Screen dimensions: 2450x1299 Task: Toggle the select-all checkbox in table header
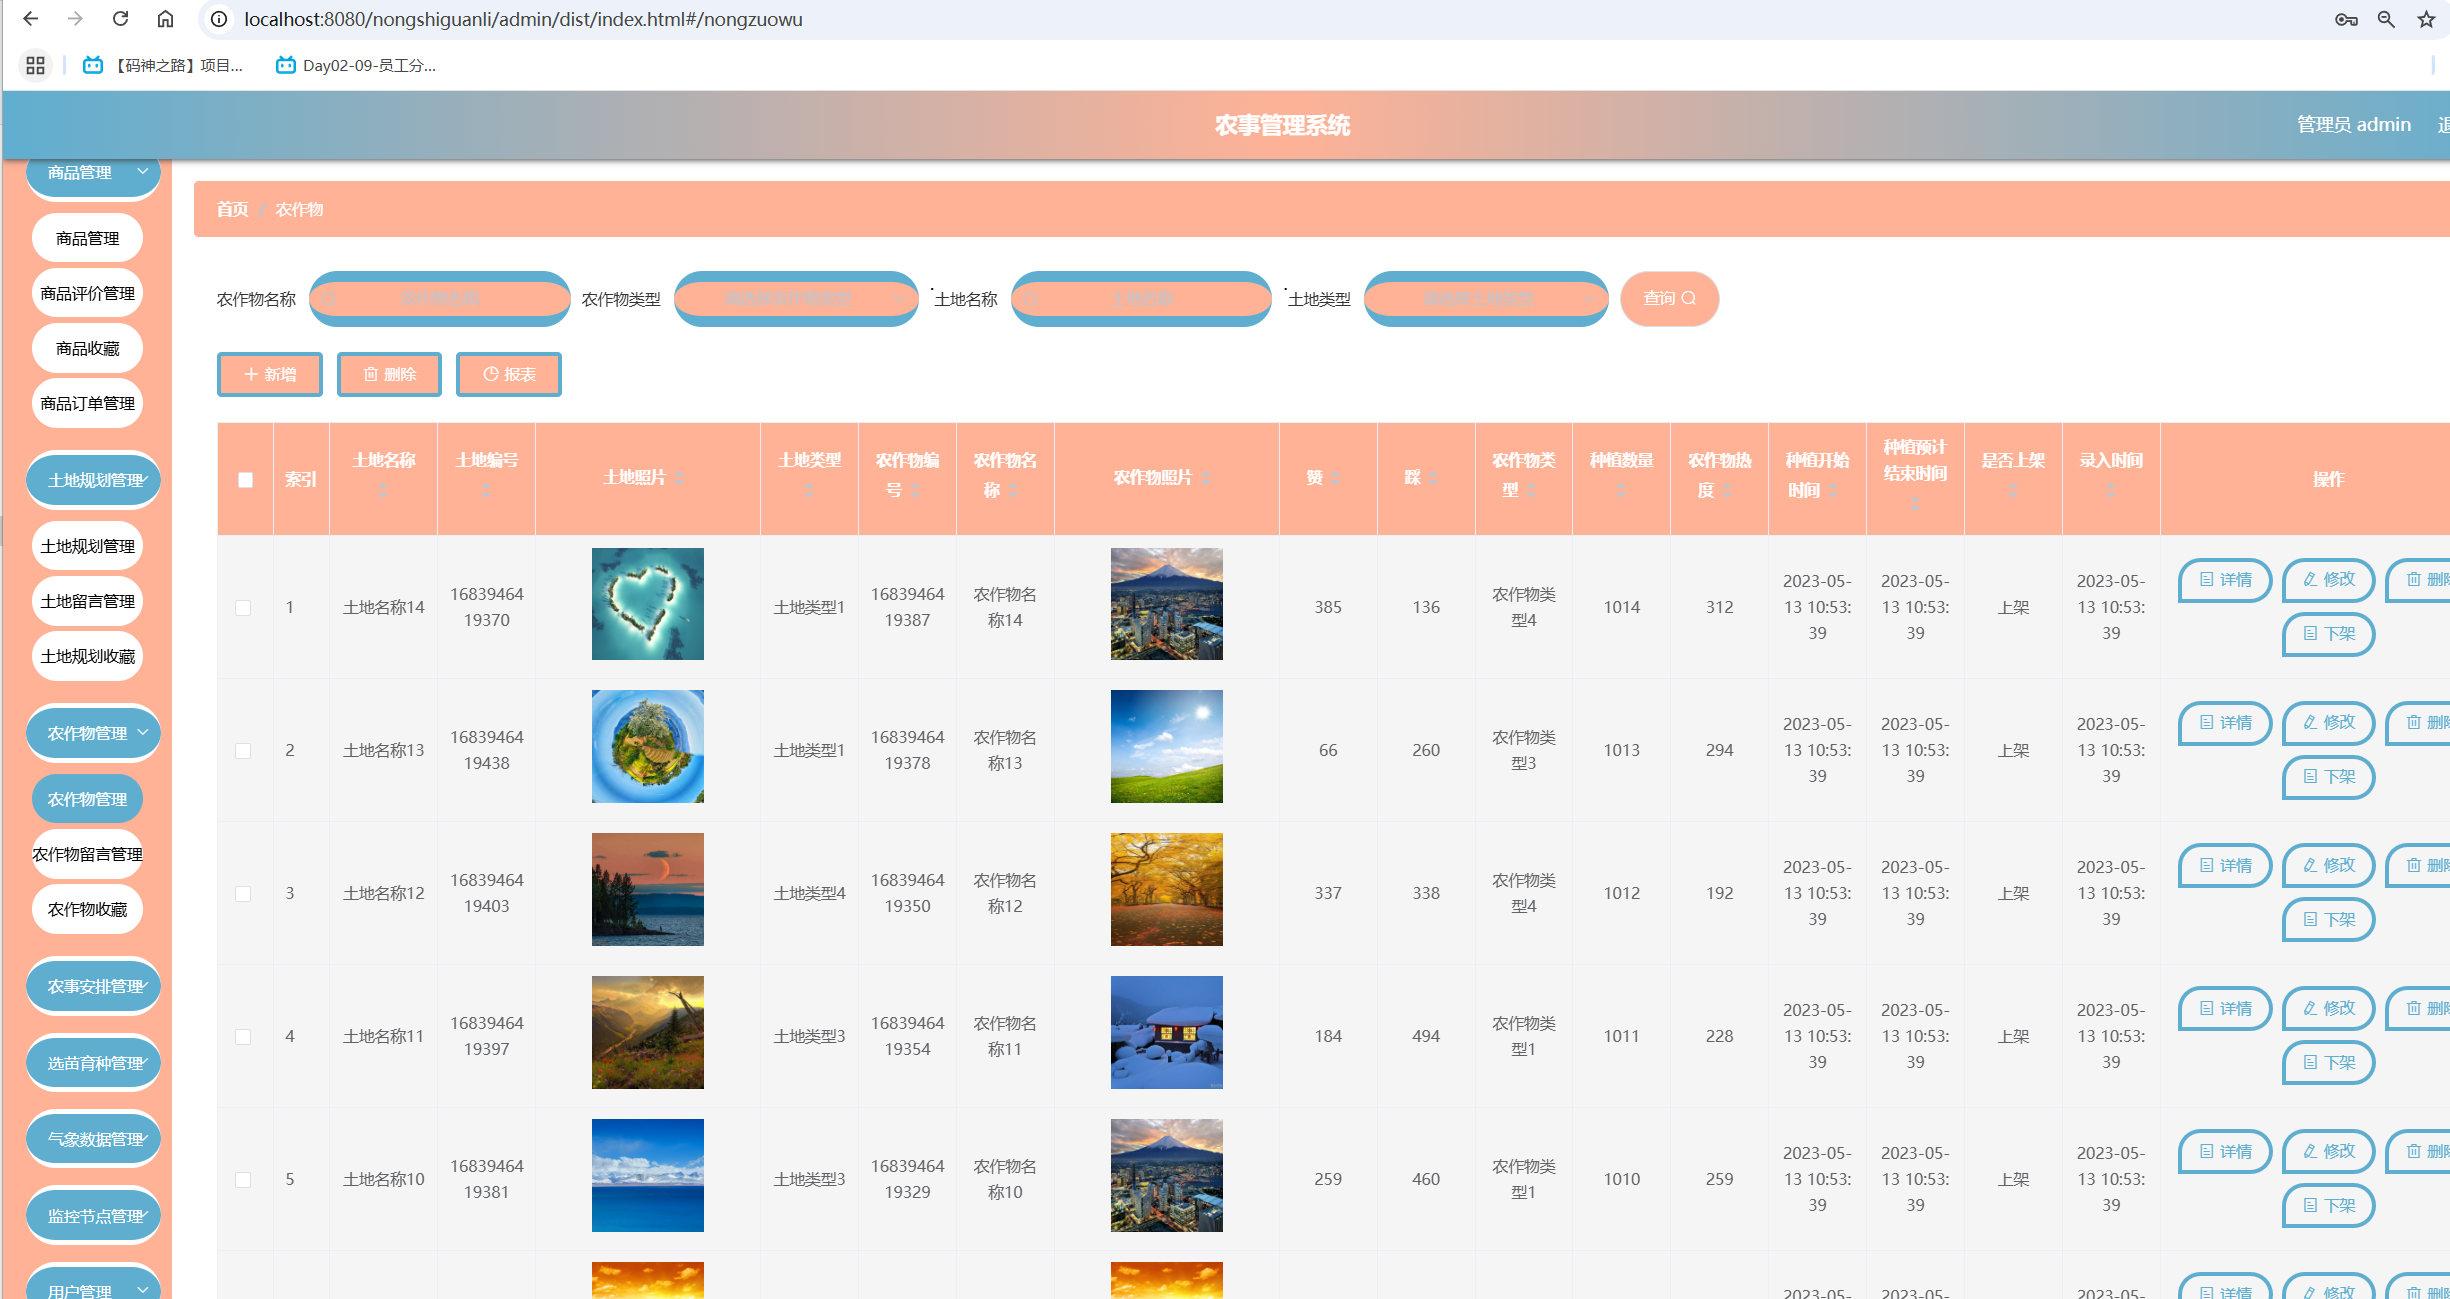pyautogui.click(x=245, y=479)
